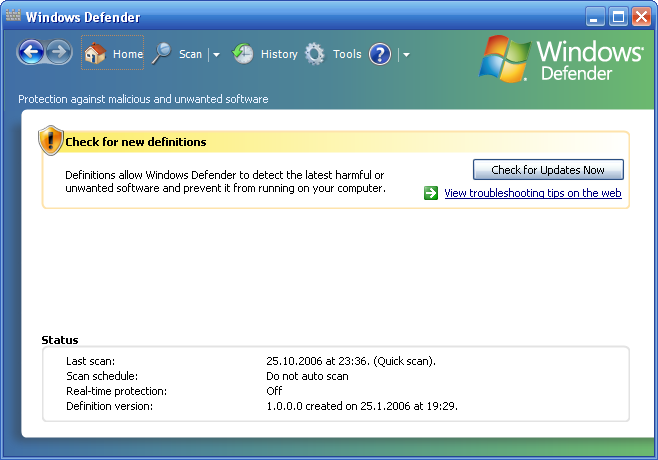Viewport: 658px width, 460px height.
Task: Select 'Scan schedule:' label
Action: [x=102, y=376]
